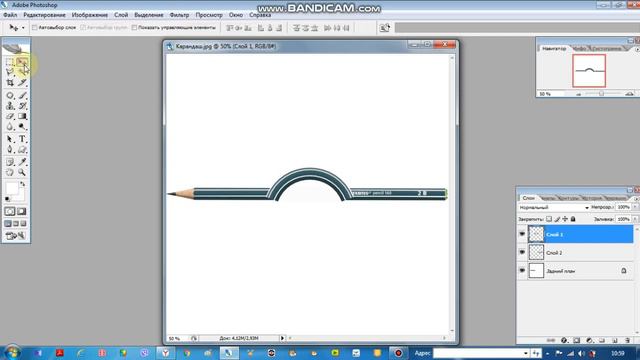Screen dimensions: 640x360
Task: Select the Clone Stamp tool
Action: (10, 106)
